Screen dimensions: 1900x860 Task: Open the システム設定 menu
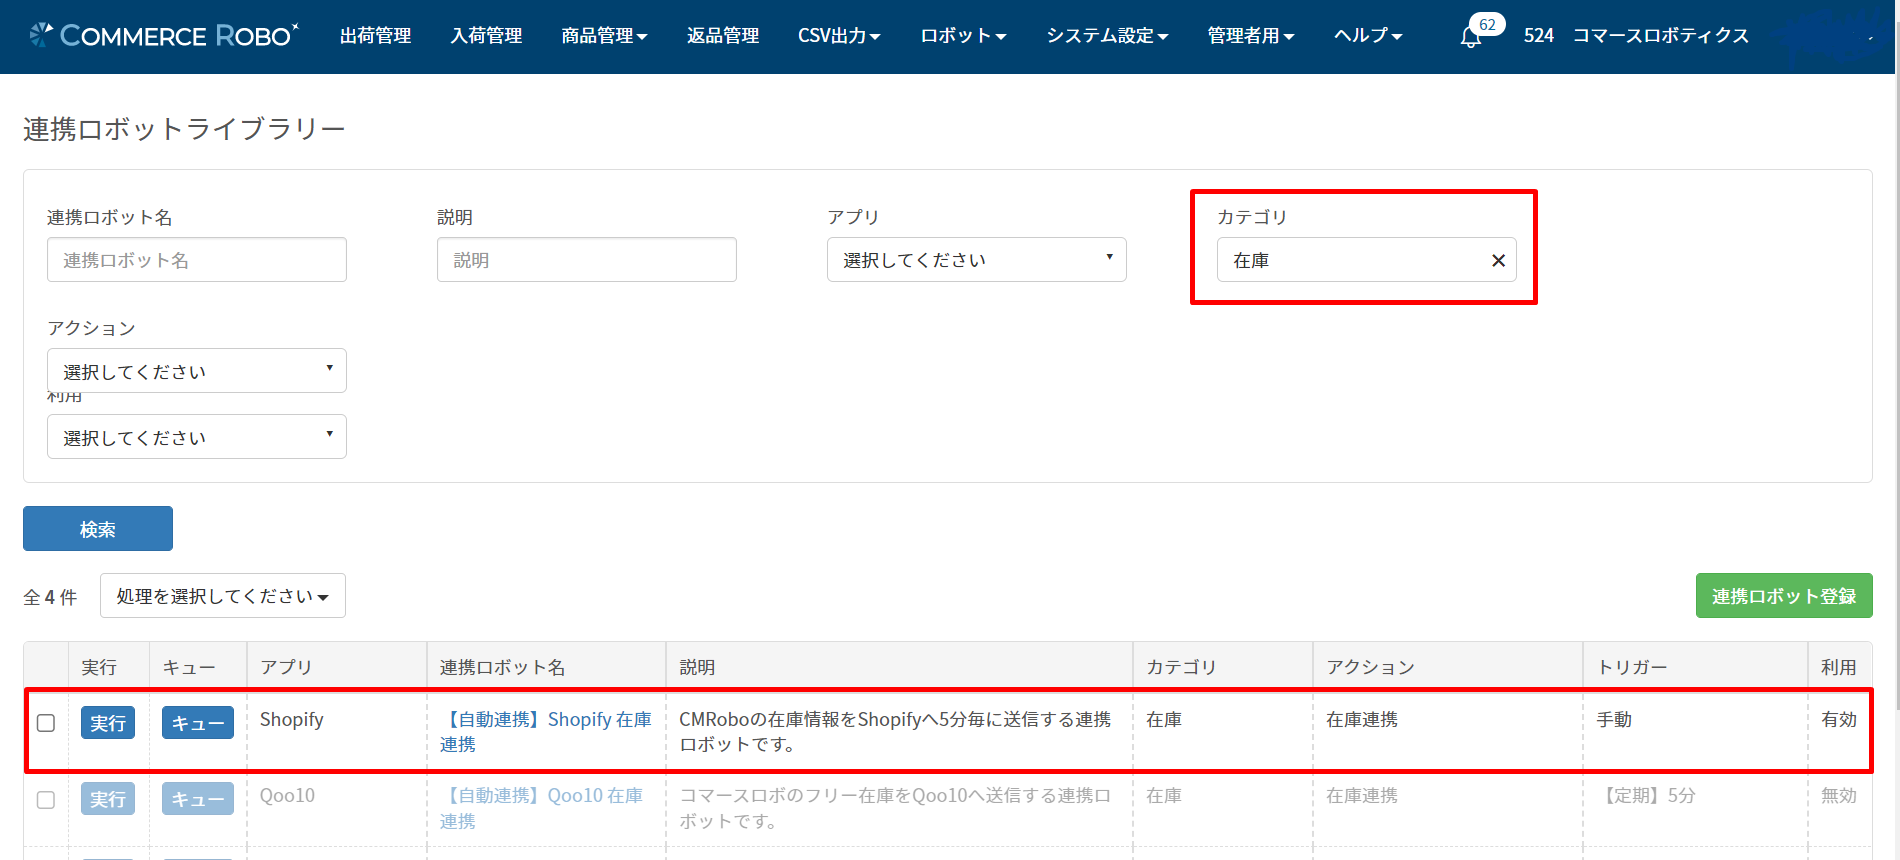1107,36
